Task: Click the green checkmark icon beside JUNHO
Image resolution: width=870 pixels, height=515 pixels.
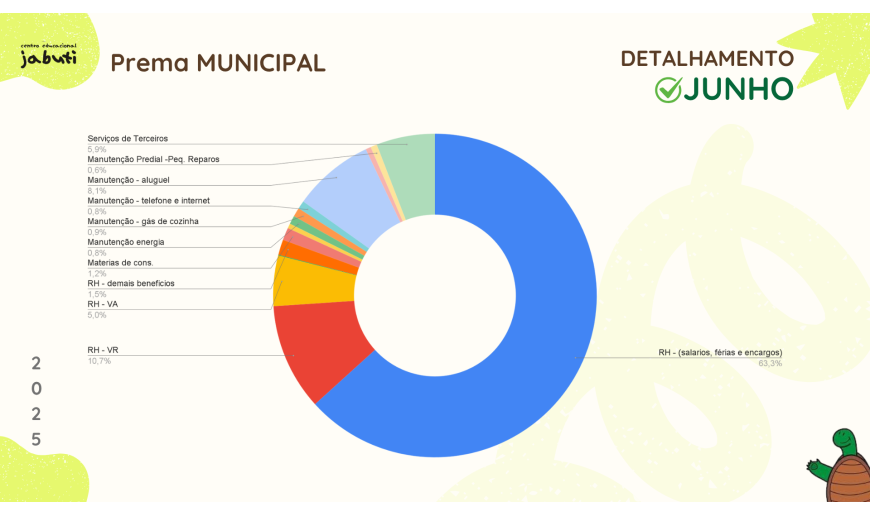Action: tap(667, 90)
